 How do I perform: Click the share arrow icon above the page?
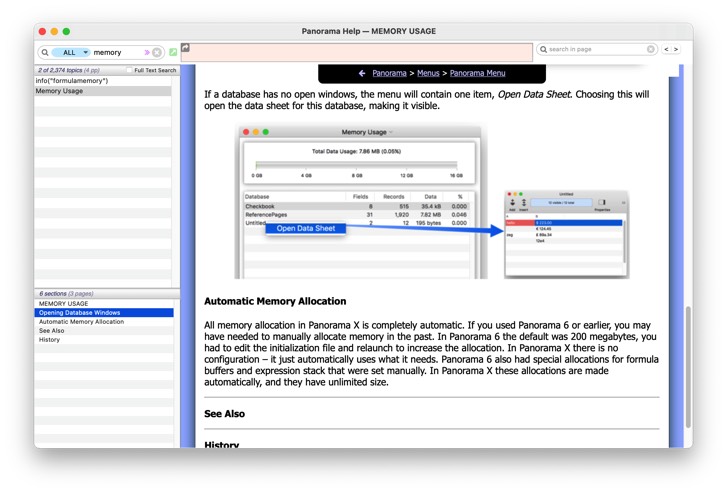(186, 48)
